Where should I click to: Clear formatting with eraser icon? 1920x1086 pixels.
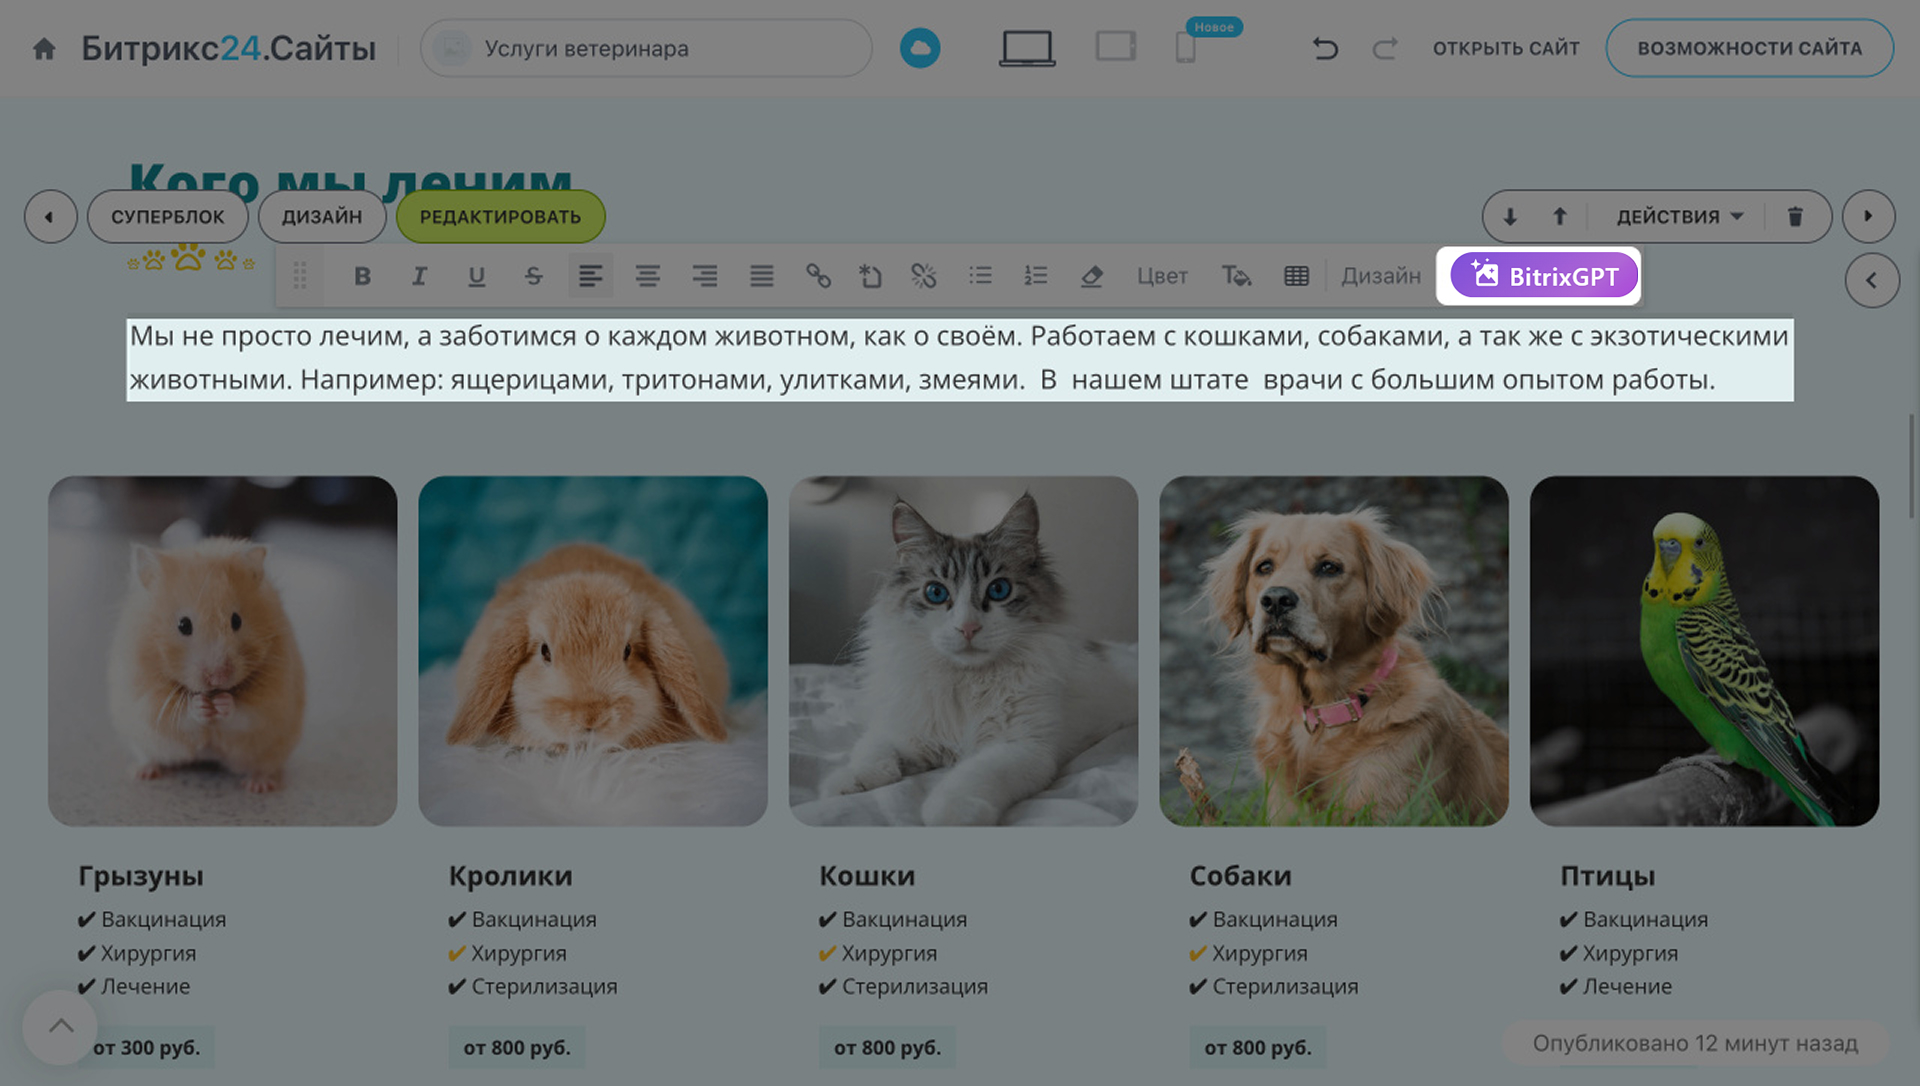pos(1091,276)
